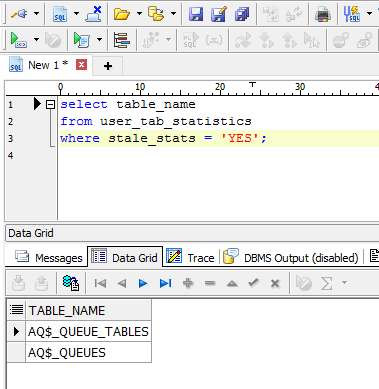Open the Explain Plan icon
Image resolution: width=379 pixels, height=389 pixels.
(x=121, y=40)
